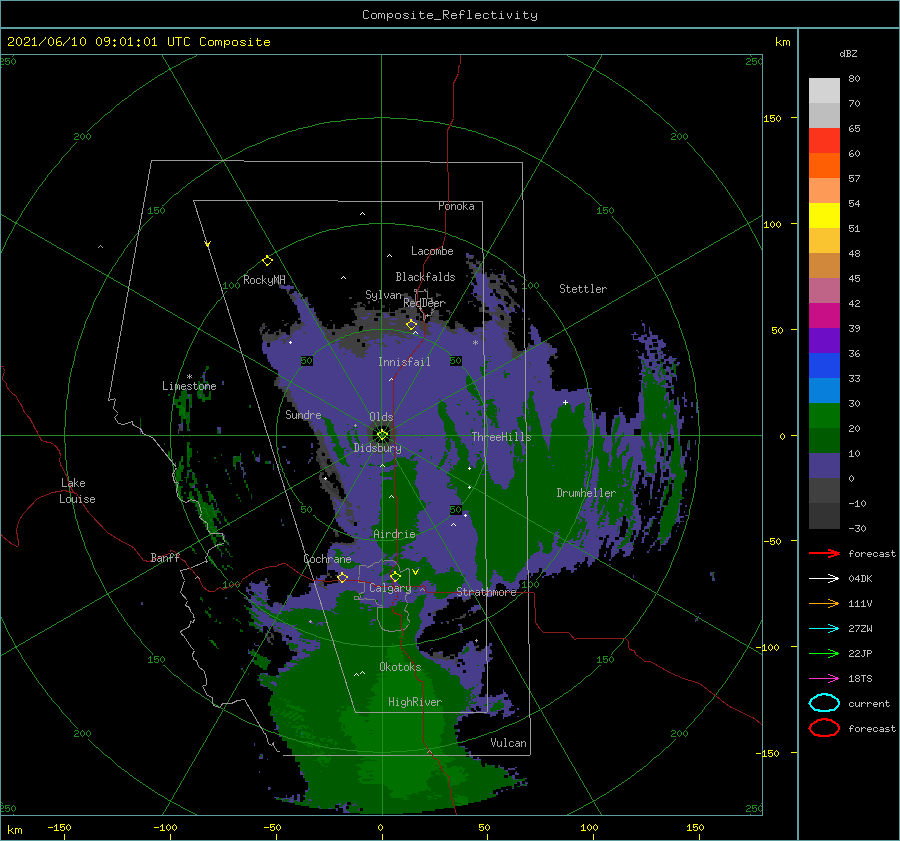The height and width of the screenshot is (841, 900).
Task: Click the Strathmore city label
Action: click(x=487, y=592)
